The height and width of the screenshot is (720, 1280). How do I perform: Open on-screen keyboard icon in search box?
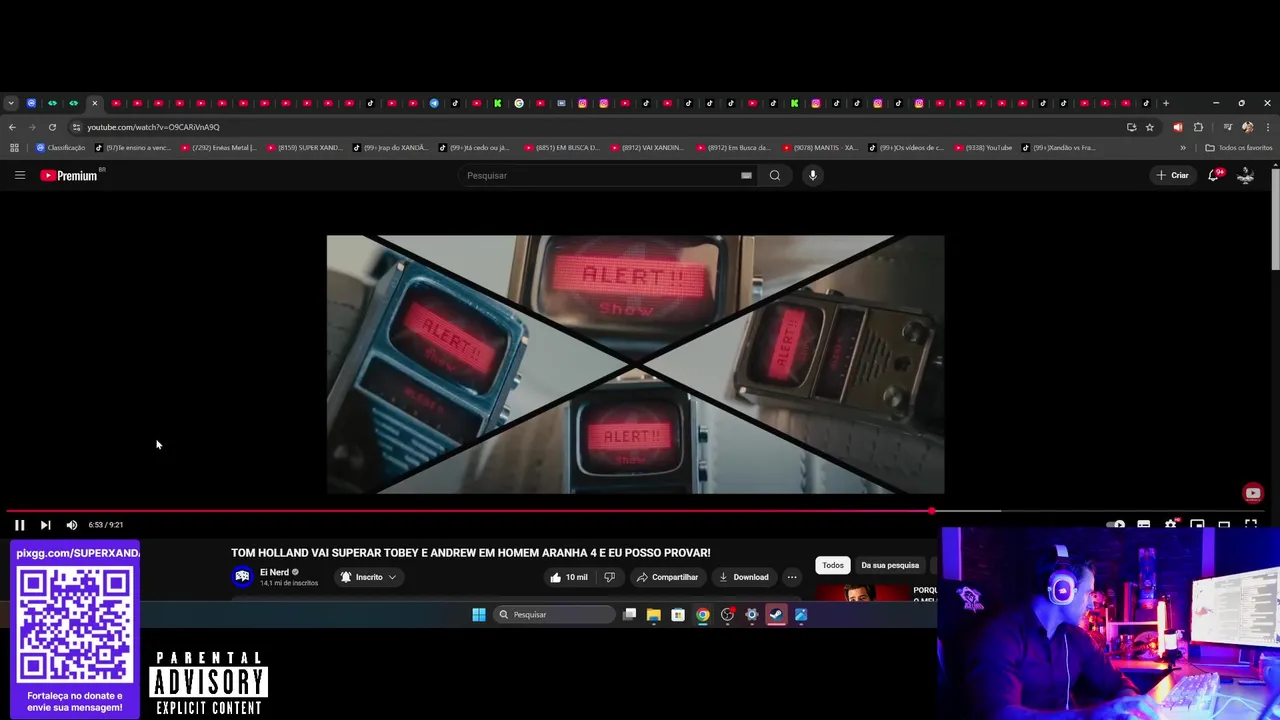pos(746,175)
